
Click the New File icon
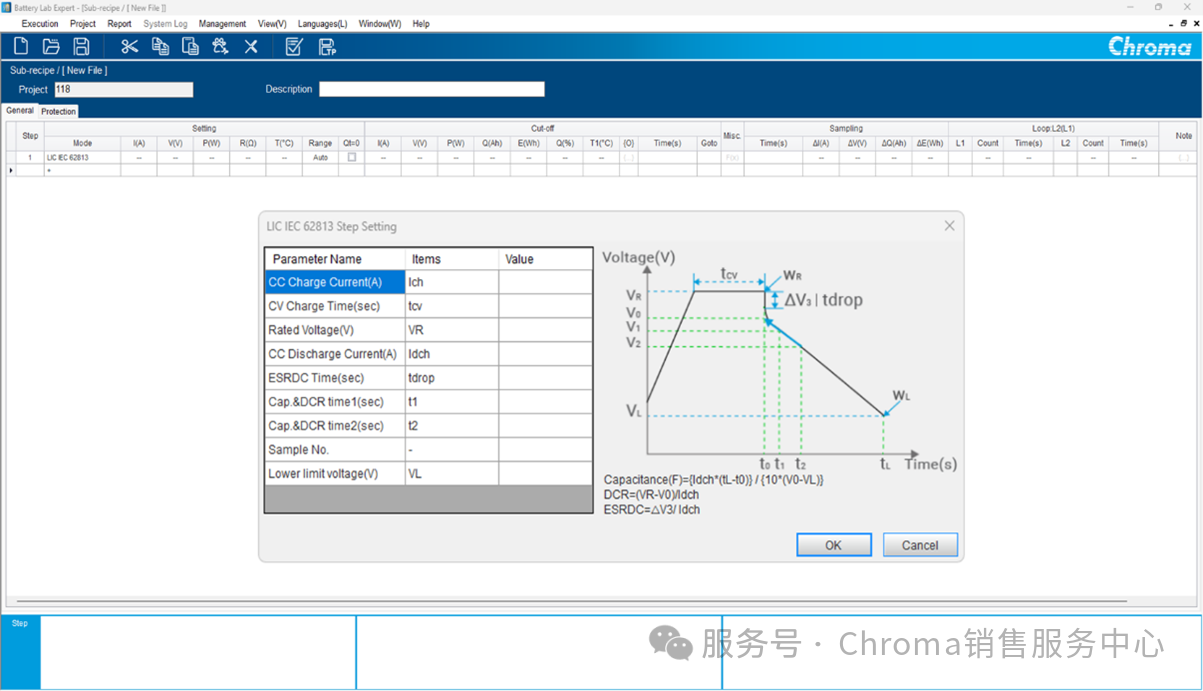click(20, 46)
